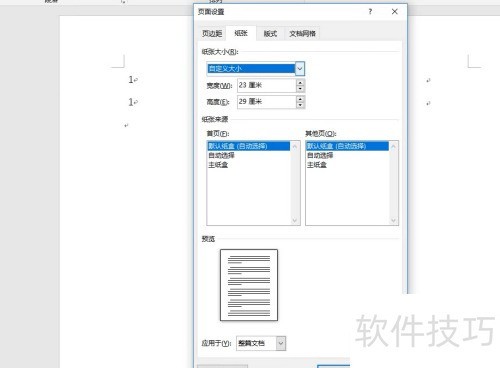Screen dimensions: 500x368
Task: Click the help question mark in dialog title
Action: pyautogui.click(x=370, y=12)
